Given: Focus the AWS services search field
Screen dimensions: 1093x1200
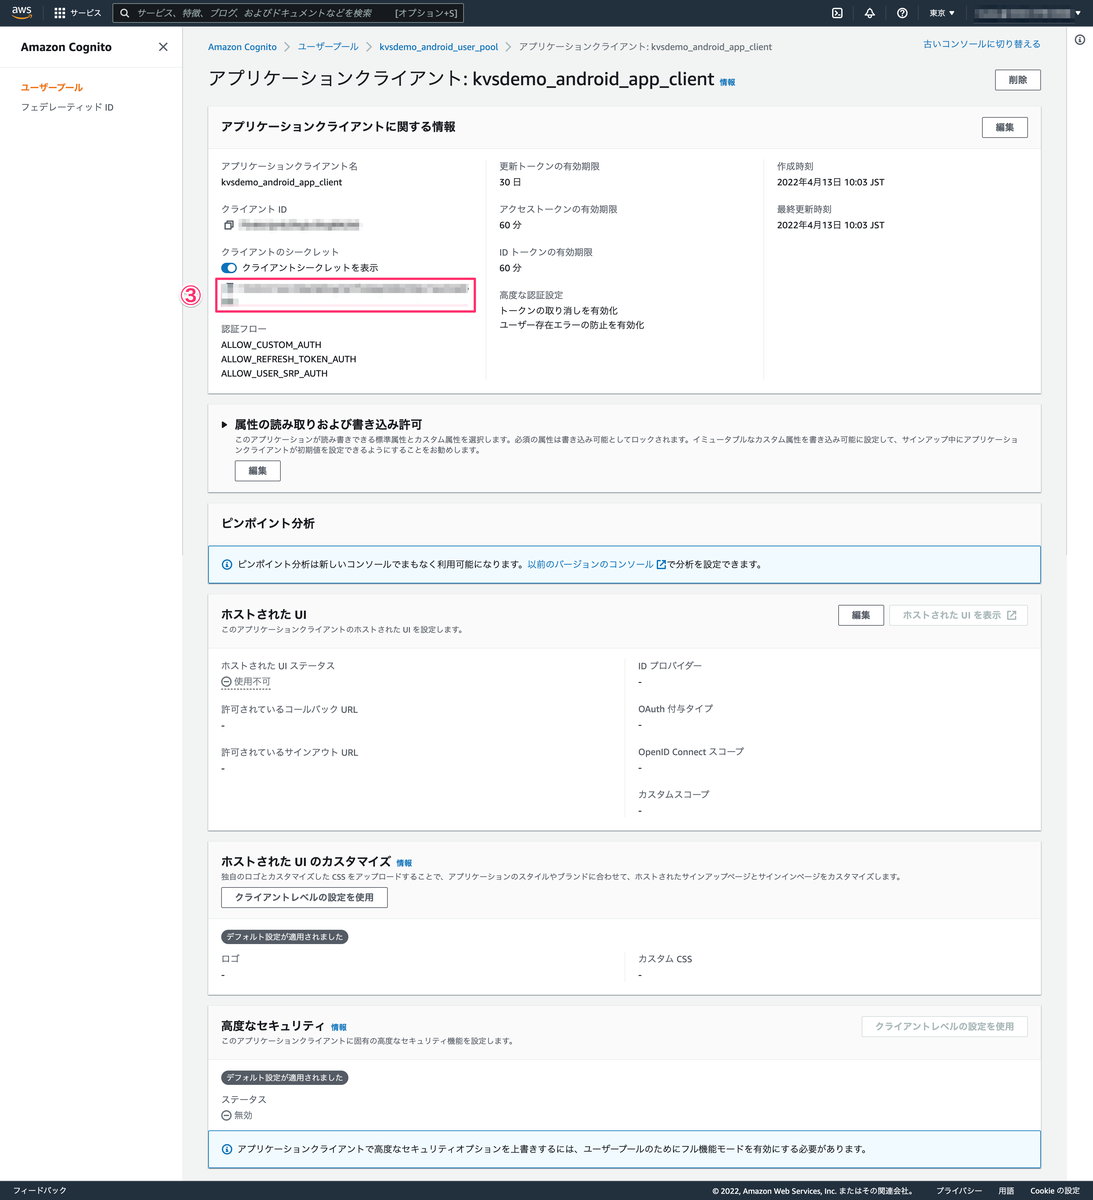Looking at the screenshot, I should (x=288, y=13).
